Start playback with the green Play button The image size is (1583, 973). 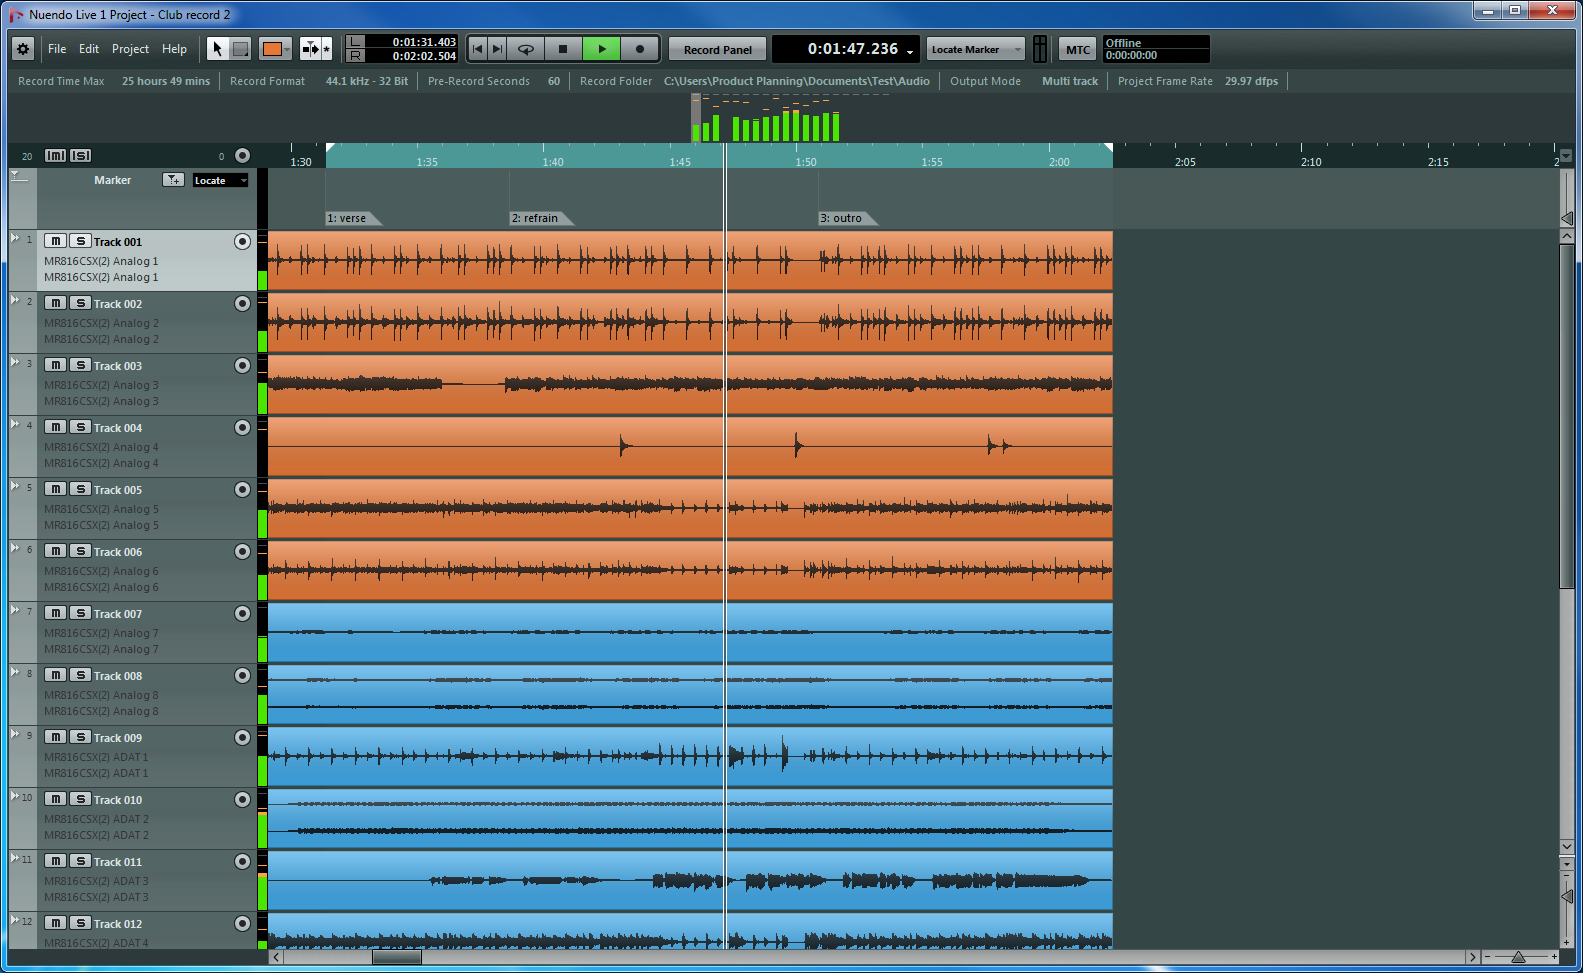click(601, 49)
